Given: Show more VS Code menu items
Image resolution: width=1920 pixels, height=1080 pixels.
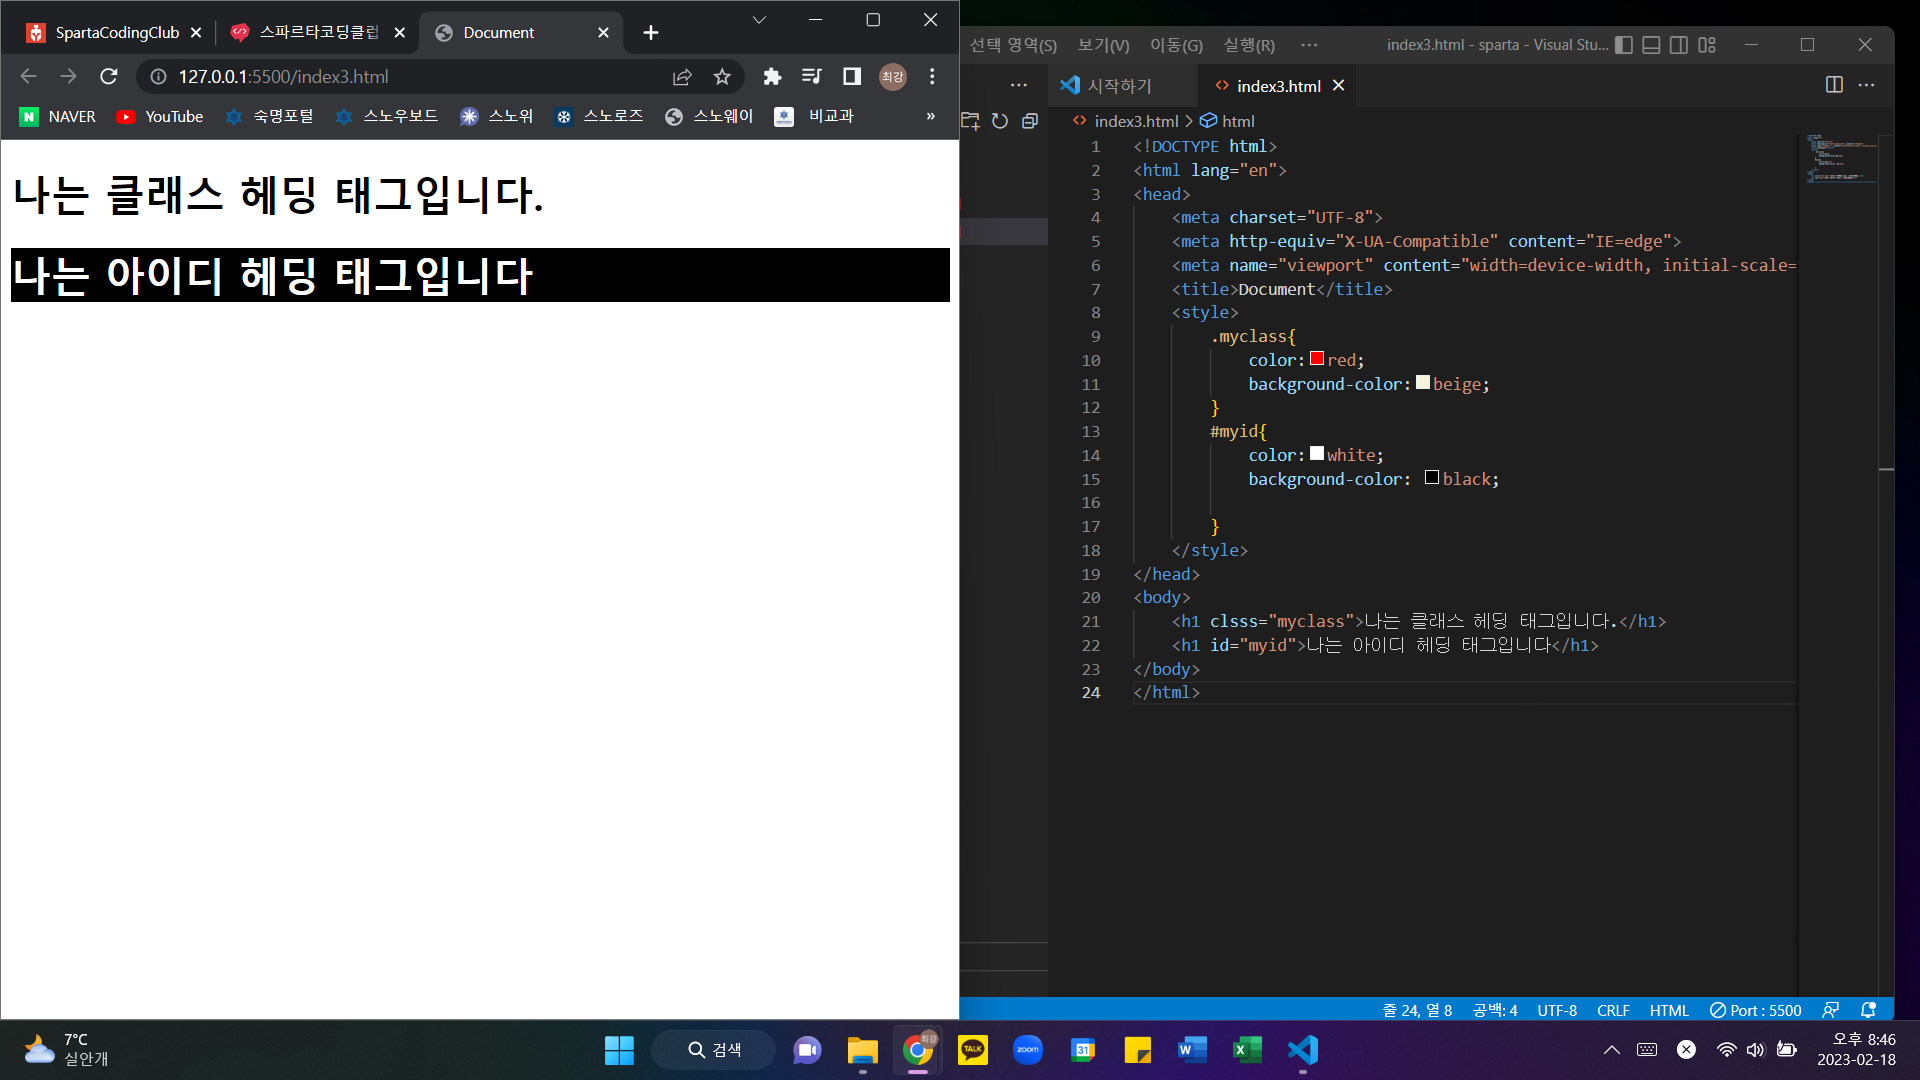Looking at the screenshot, I should pos(1309,45).
